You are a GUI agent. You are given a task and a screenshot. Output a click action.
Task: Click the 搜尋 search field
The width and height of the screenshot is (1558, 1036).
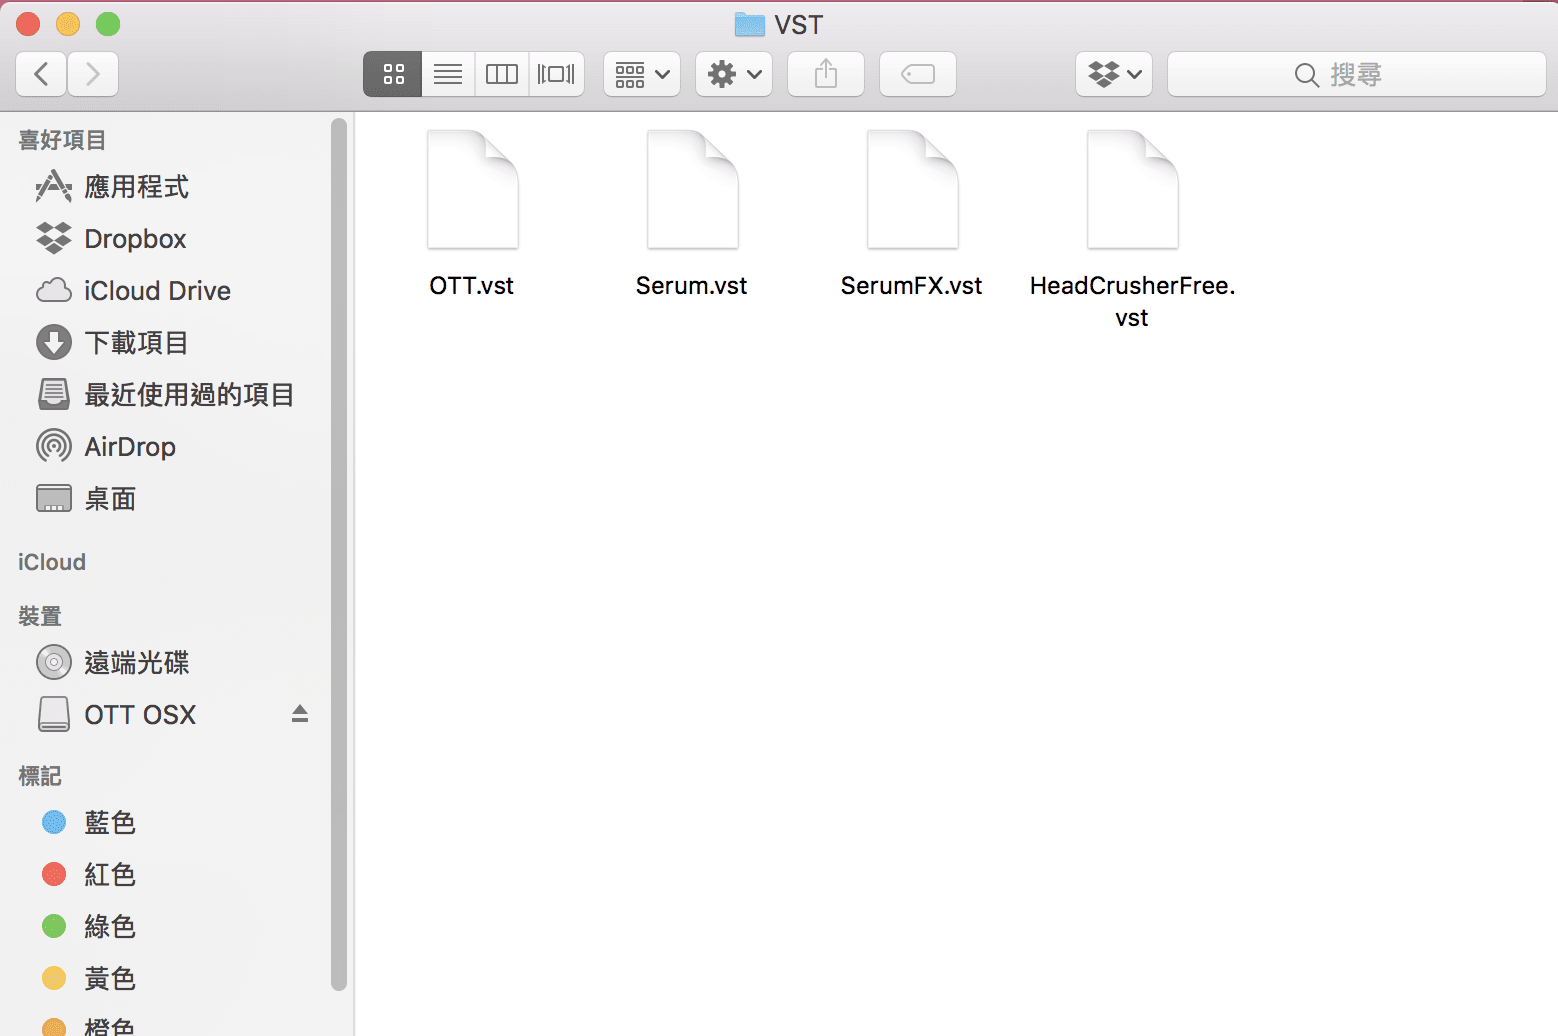tap(1357, 74)
